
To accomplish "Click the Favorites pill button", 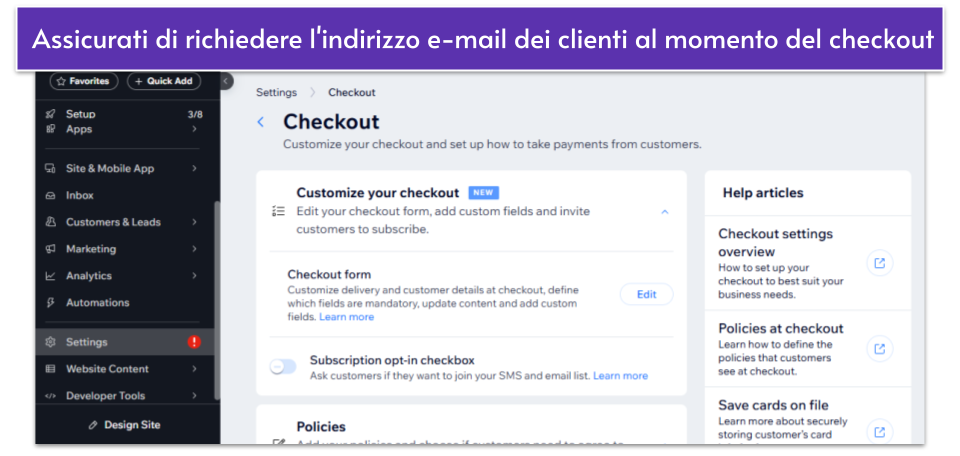I will (84, 81).
